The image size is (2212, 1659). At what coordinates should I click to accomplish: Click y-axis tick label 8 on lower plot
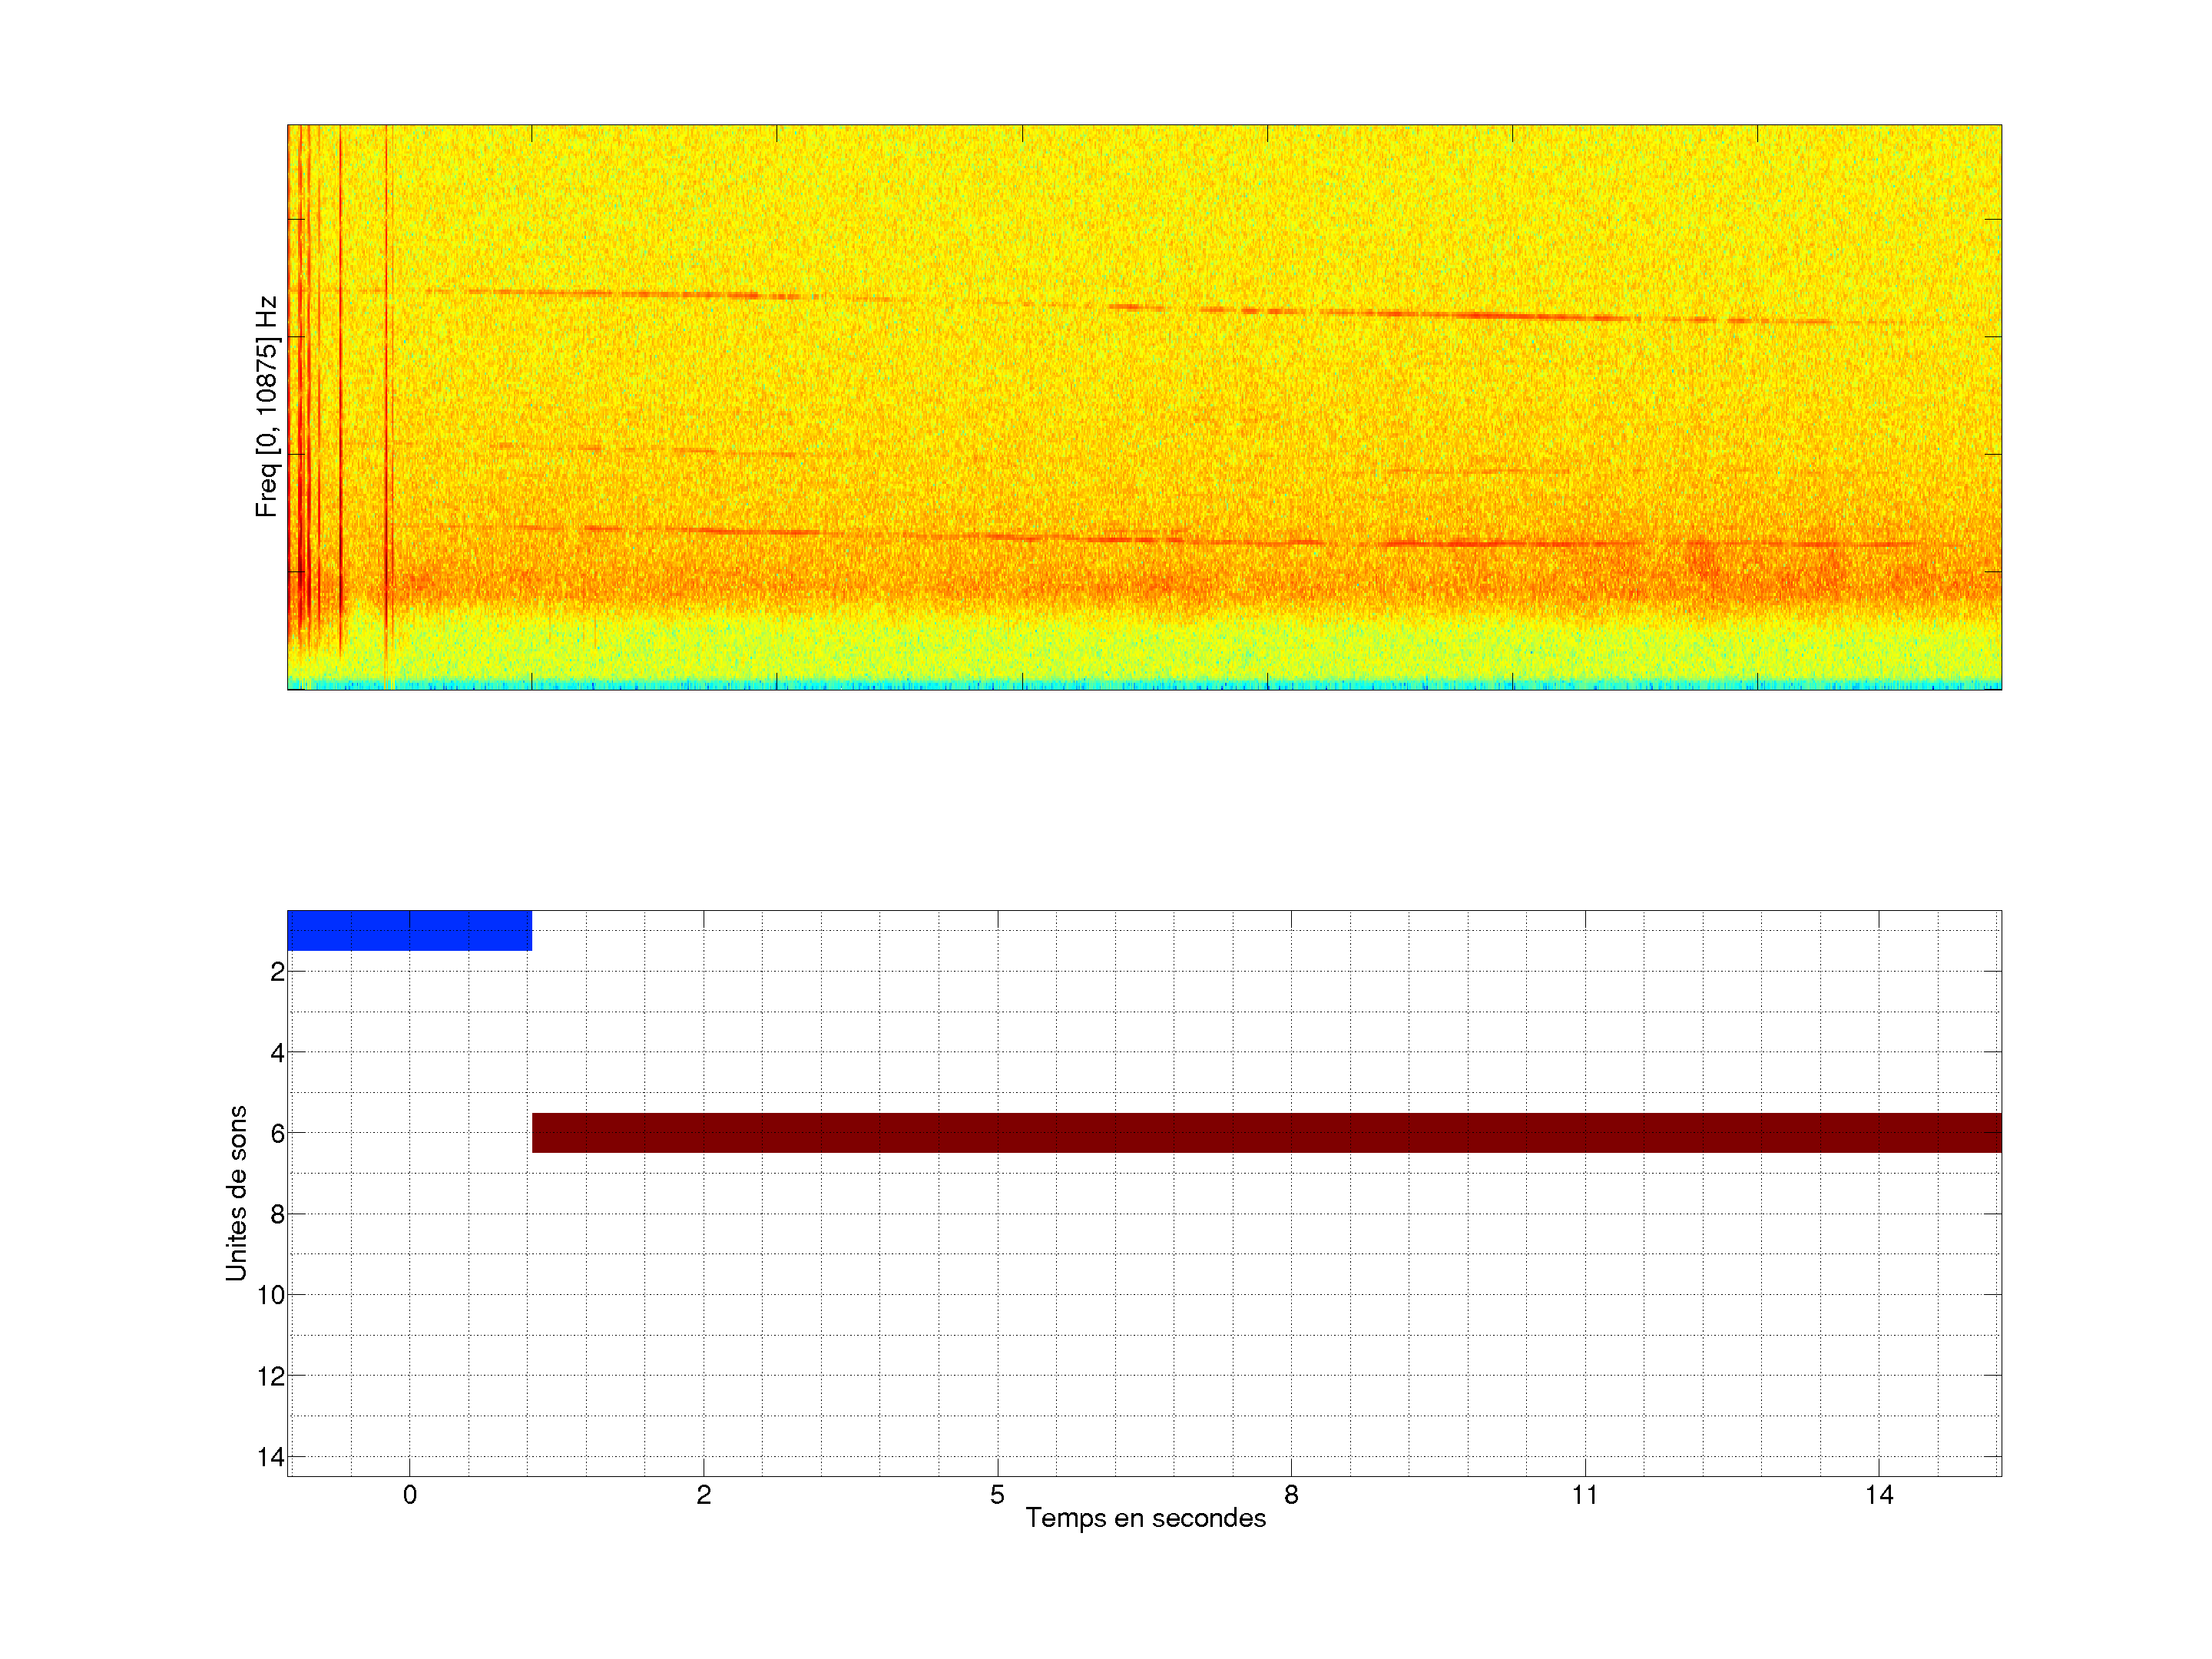pos(277,1215)
